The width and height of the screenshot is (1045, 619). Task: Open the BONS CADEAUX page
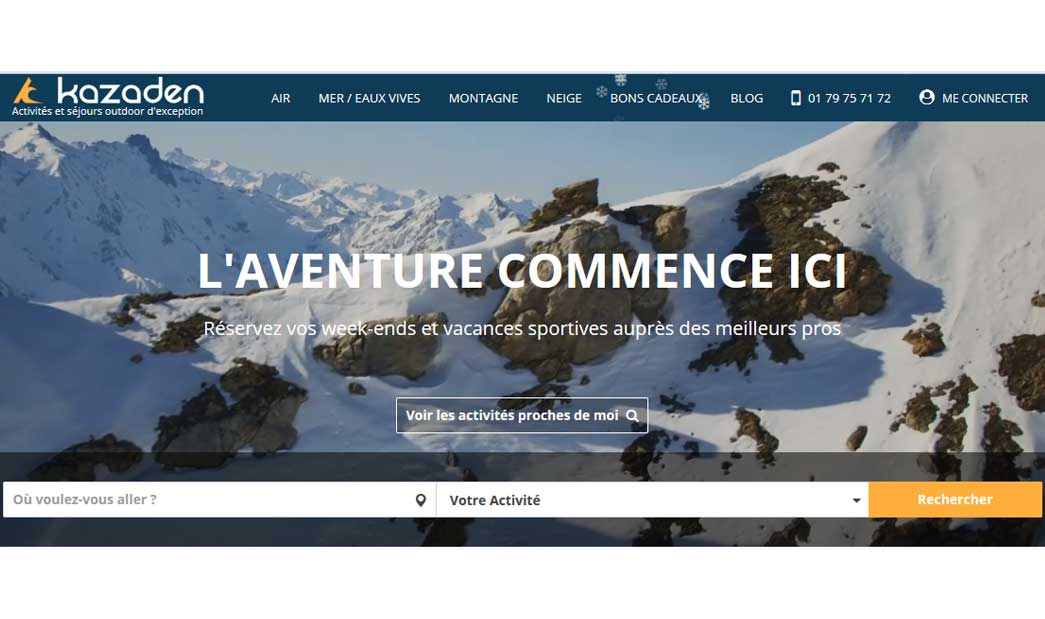coord(656,98)
